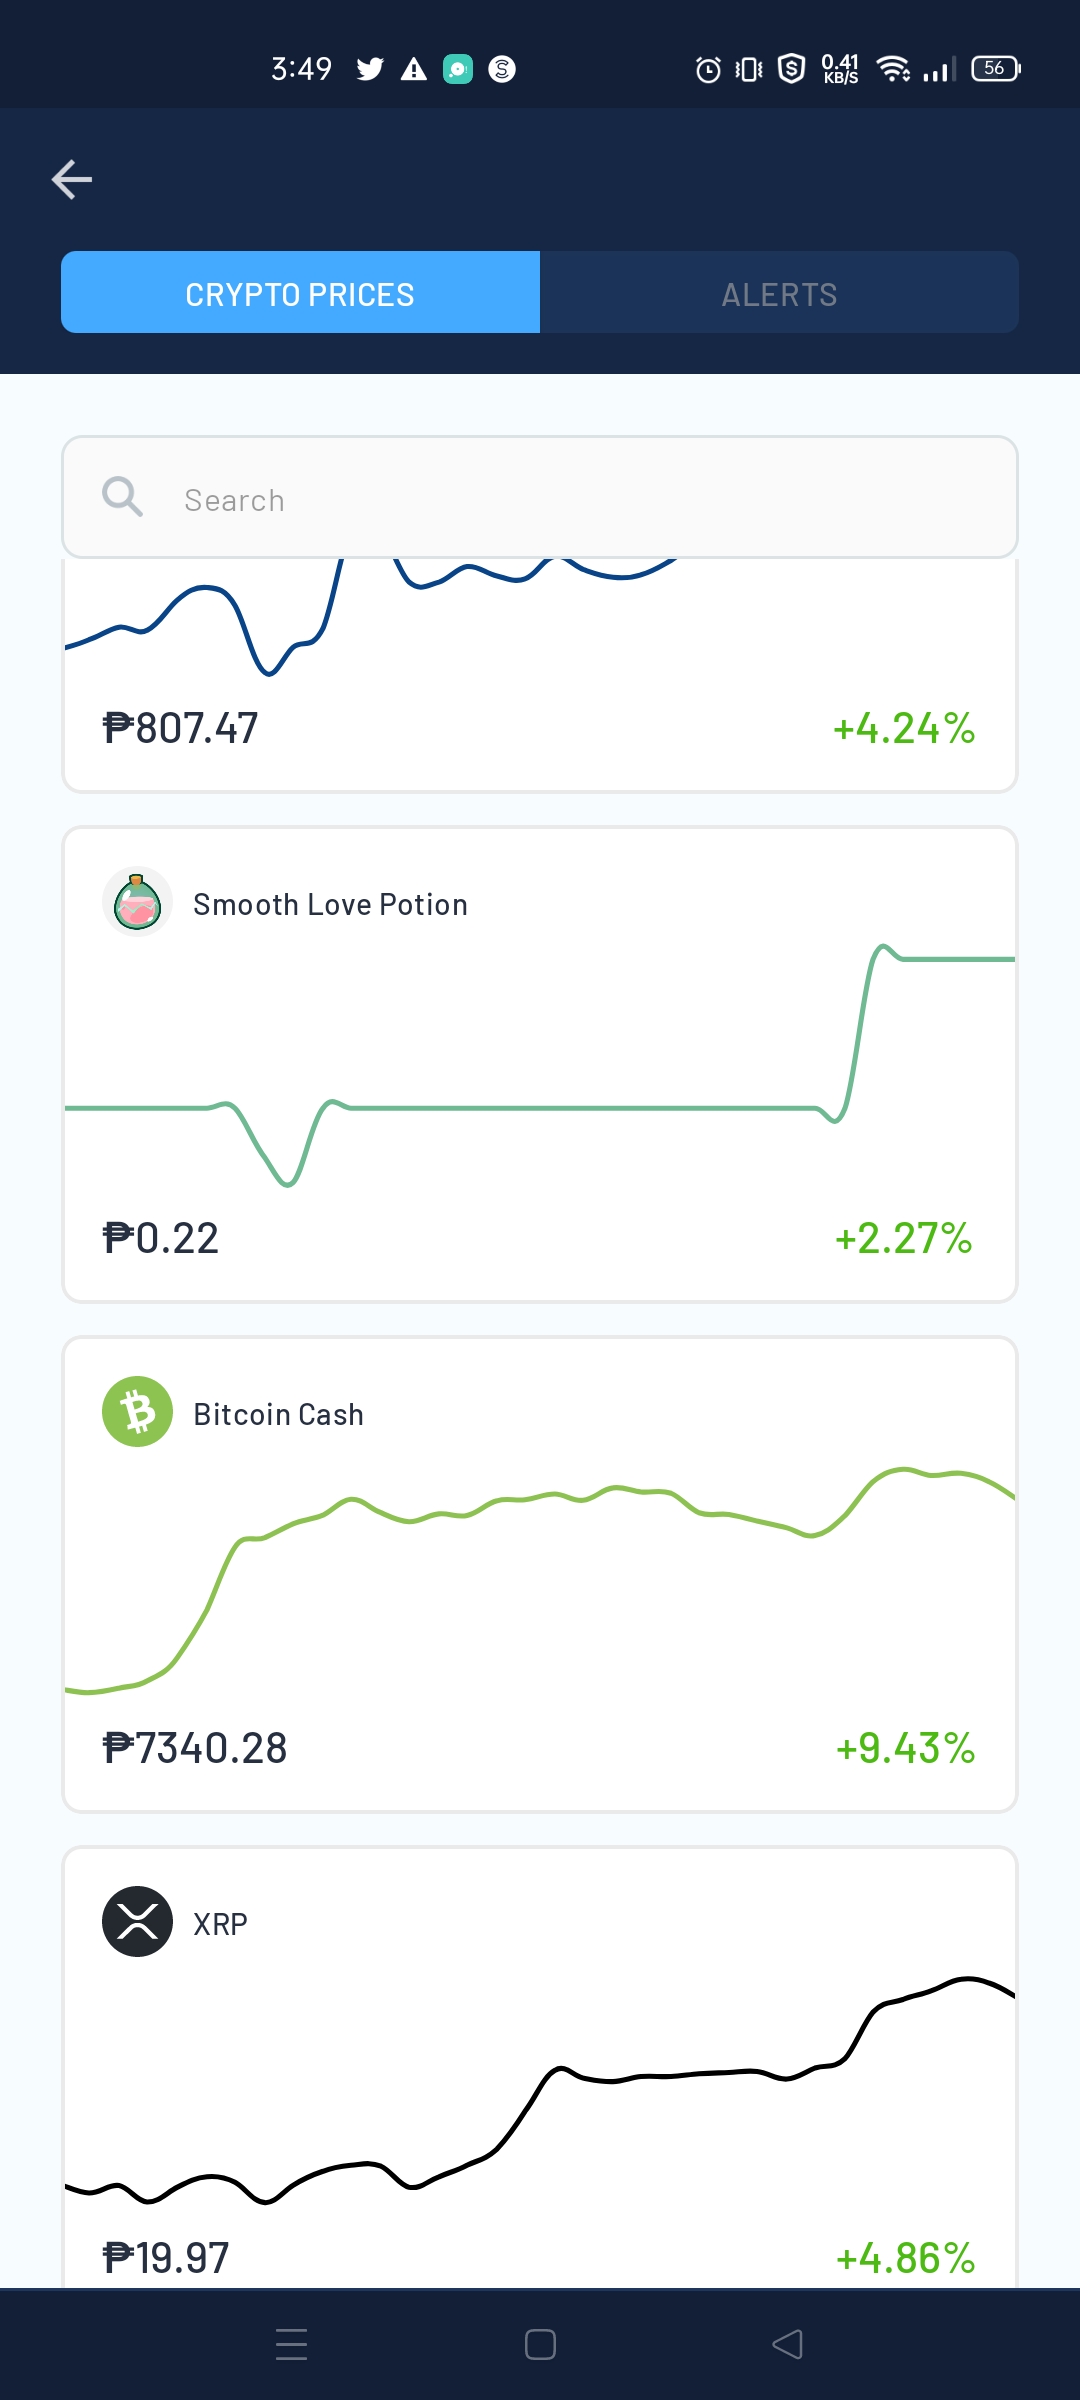Tap the back arrow icon
The width and height of the screenshot is (1080, 2400).
point(72,180)
